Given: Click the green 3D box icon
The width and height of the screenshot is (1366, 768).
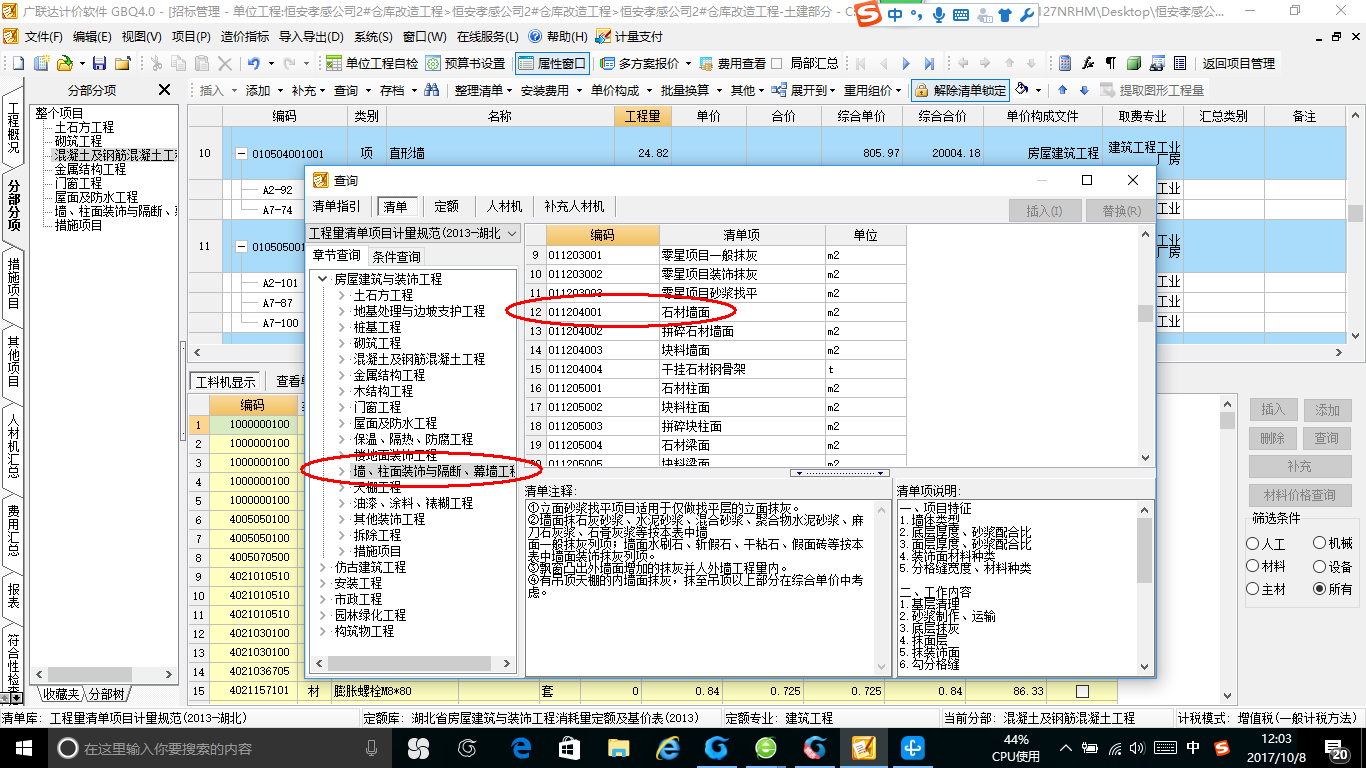Looking at the screenshot, I should [x=1134, y=63].
